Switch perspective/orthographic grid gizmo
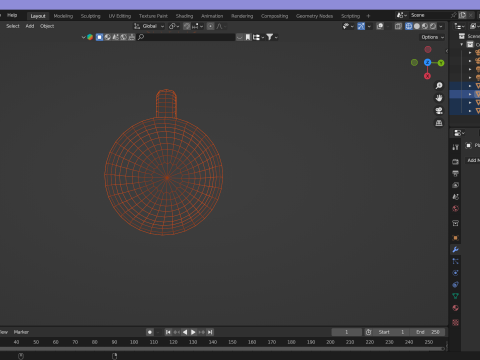The height and width of the screenshot is (360, 480). [x=439, y=123]
